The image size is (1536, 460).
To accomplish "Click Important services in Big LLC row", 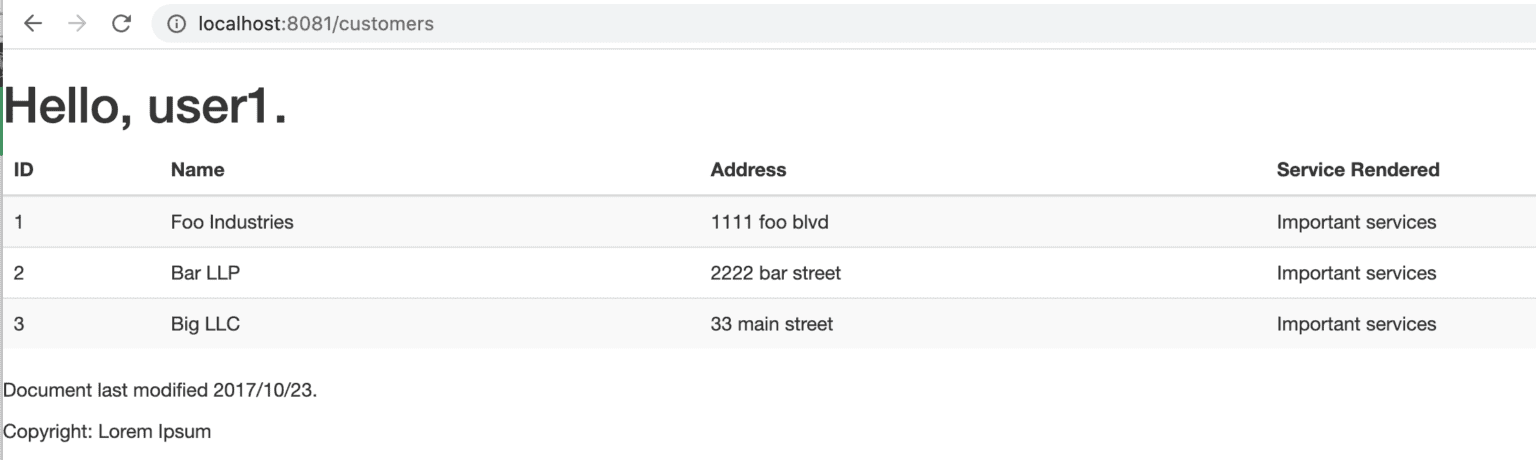I will [x=1357, y=324].
